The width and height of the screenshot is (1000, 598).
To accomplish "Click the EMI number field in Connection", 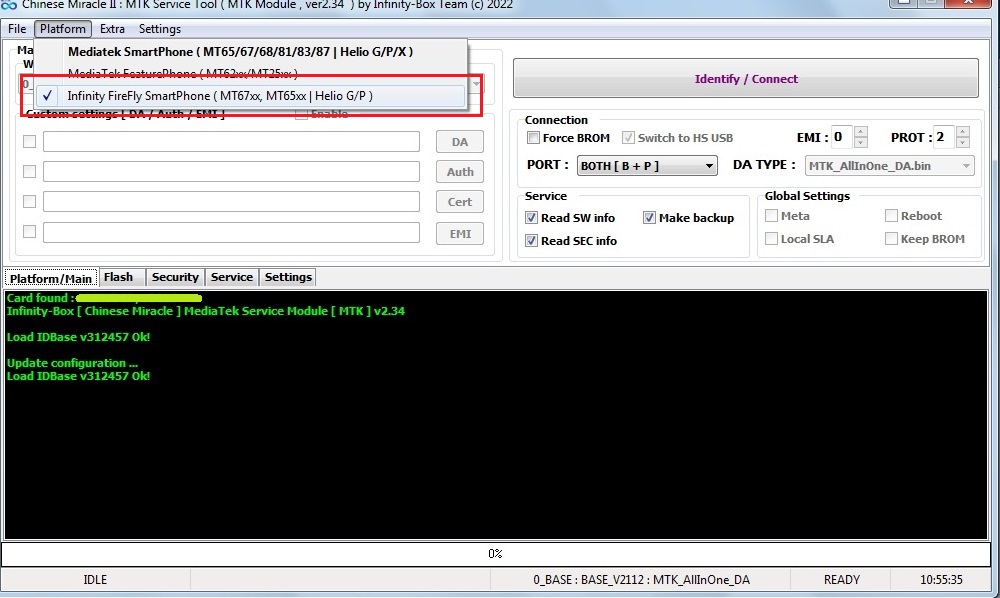I will click(x=842, y=137).
